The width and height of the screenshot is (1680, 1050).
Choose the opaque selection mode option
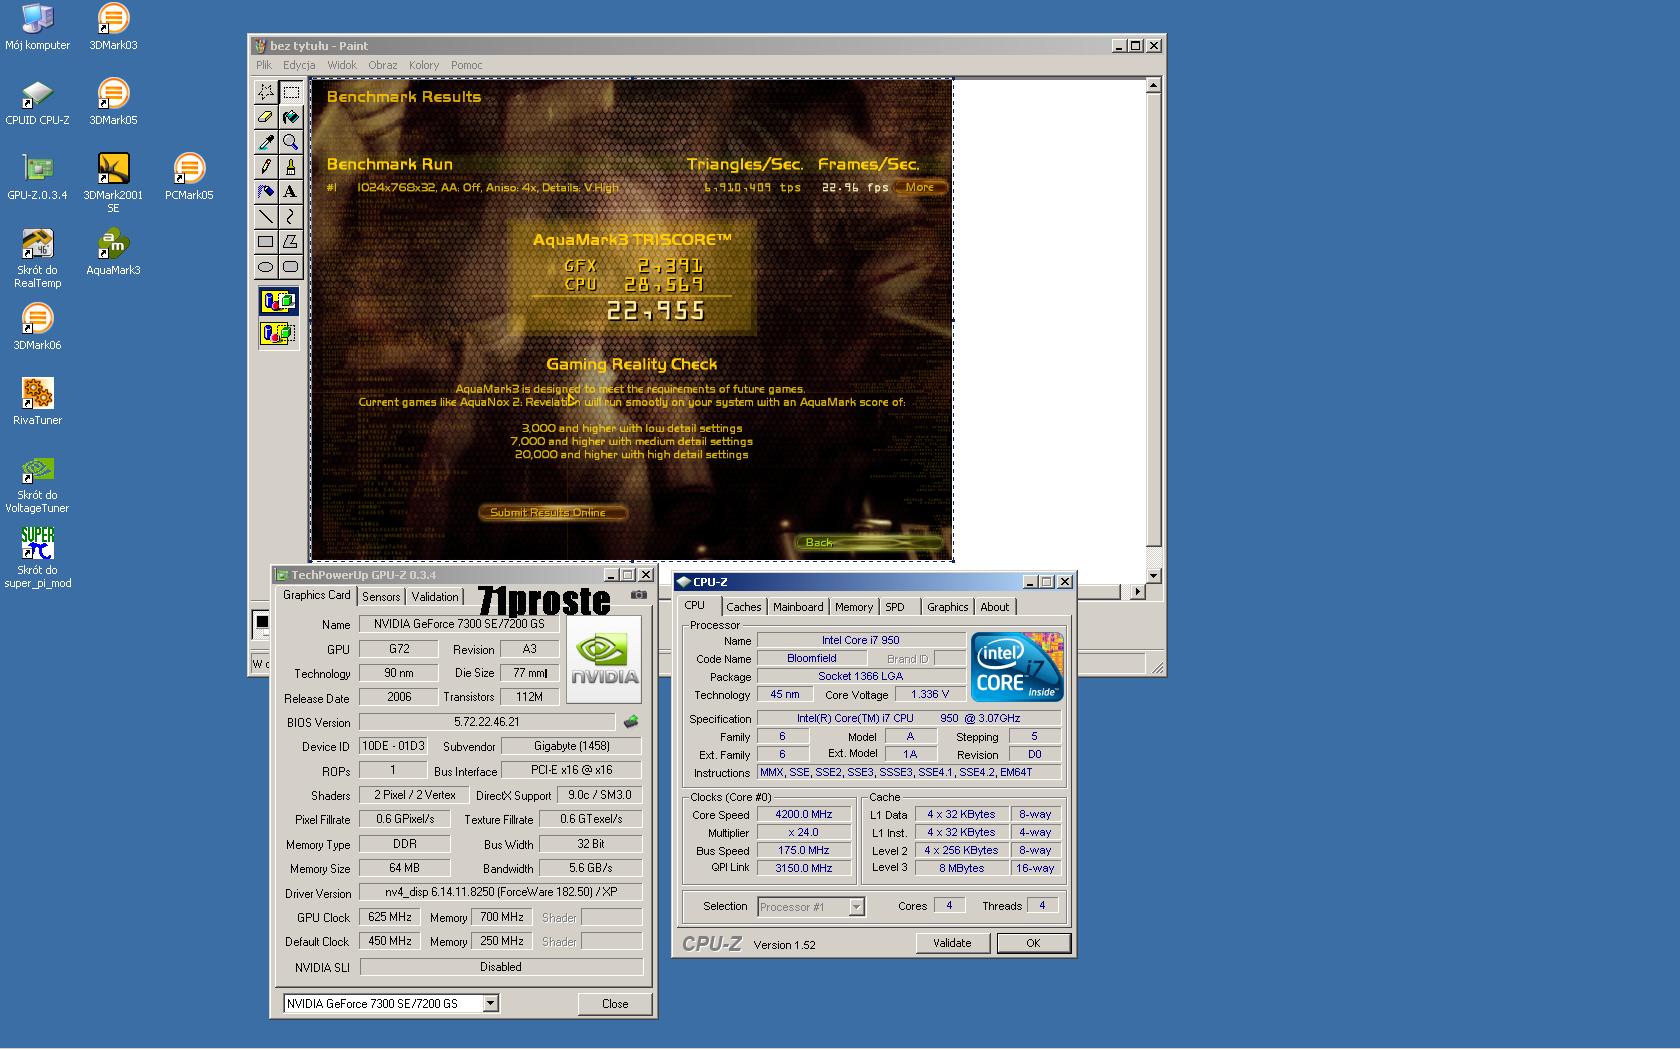(278, 301)
